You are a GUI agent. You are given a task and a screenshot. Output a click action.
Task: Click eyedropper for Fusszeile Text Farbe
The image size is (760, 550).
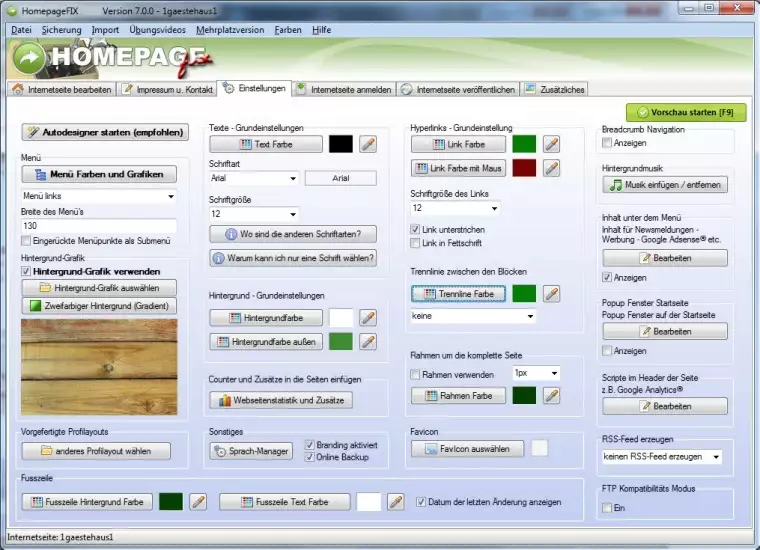coord(396,502)
